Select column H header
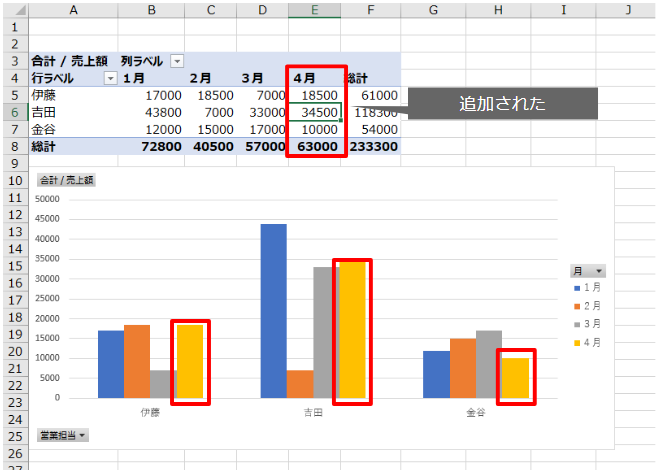 click(498, 10)
